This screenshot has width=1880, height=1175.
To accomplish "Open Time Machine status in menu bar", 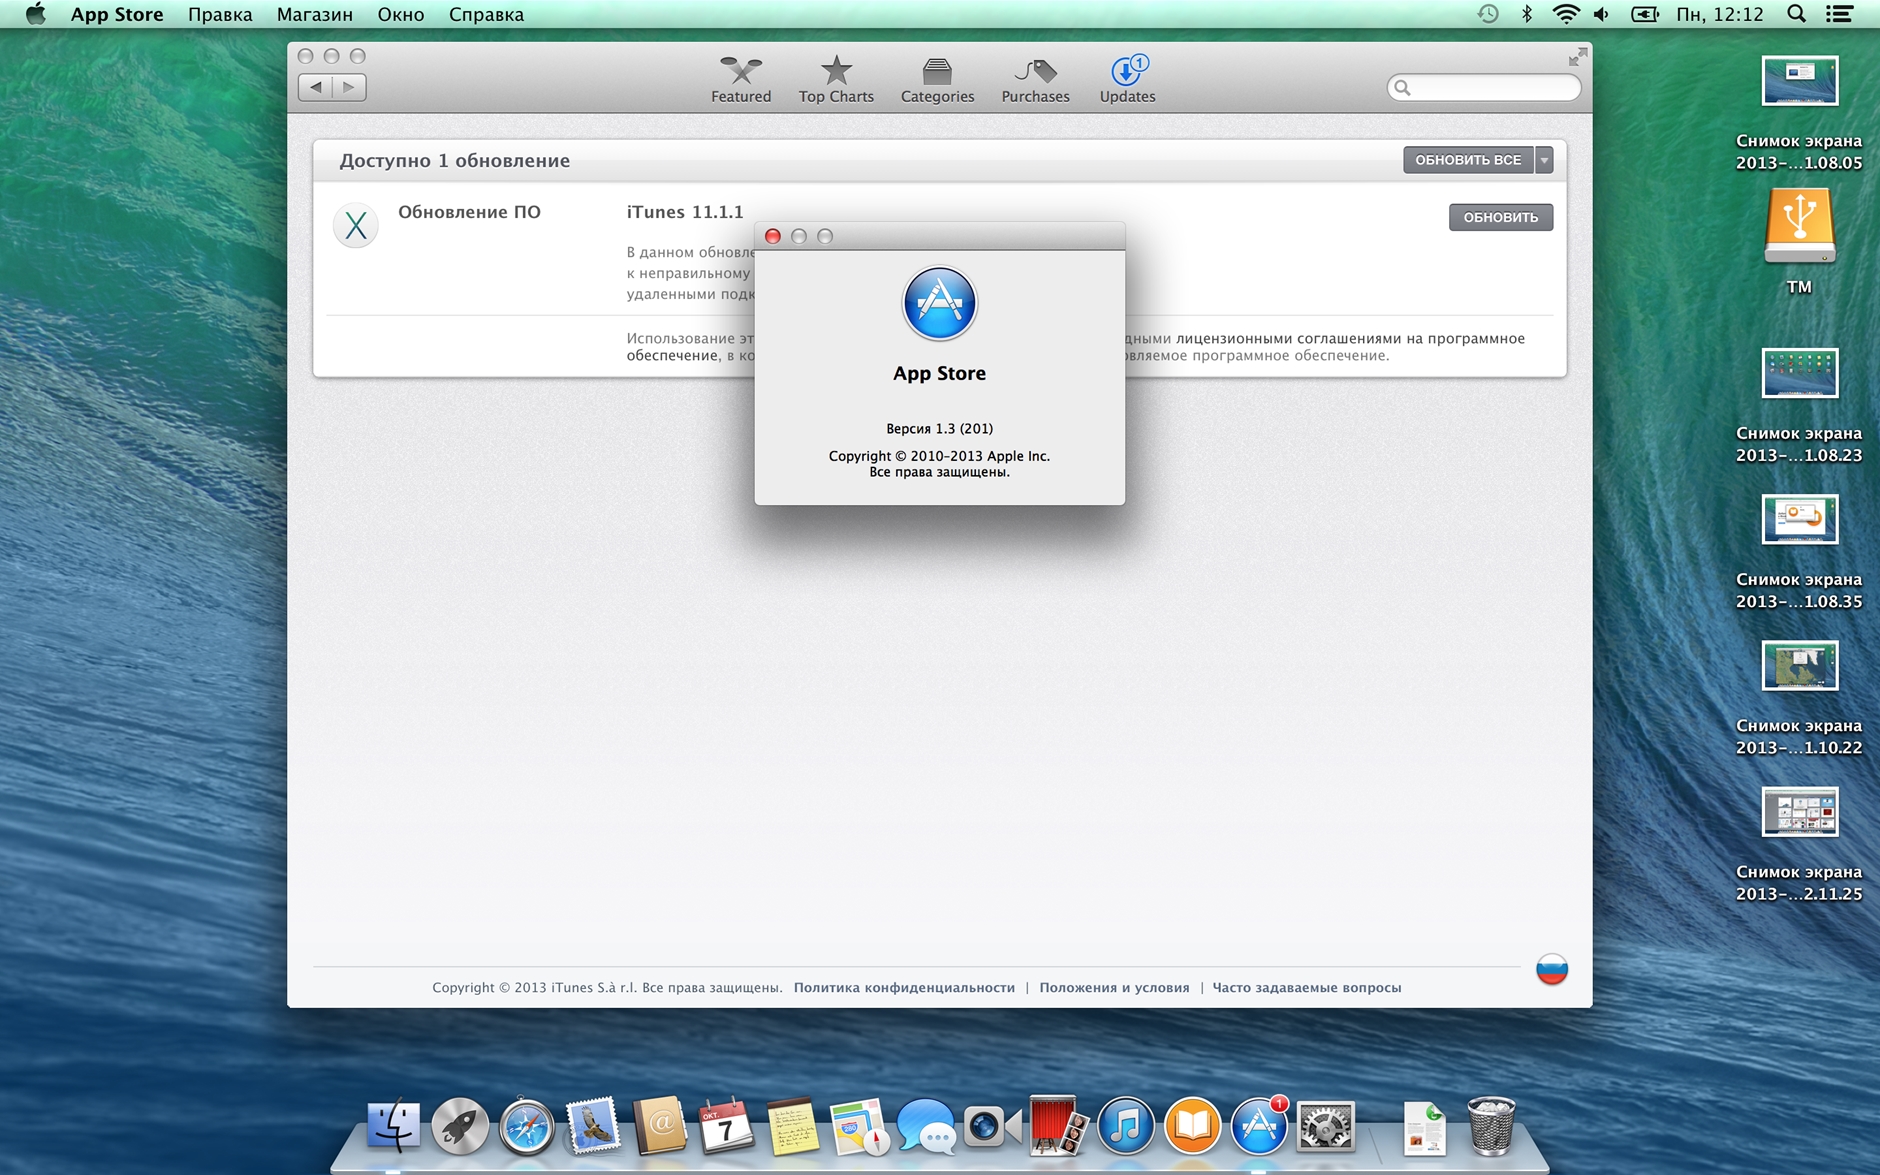I will (1488, 14).
